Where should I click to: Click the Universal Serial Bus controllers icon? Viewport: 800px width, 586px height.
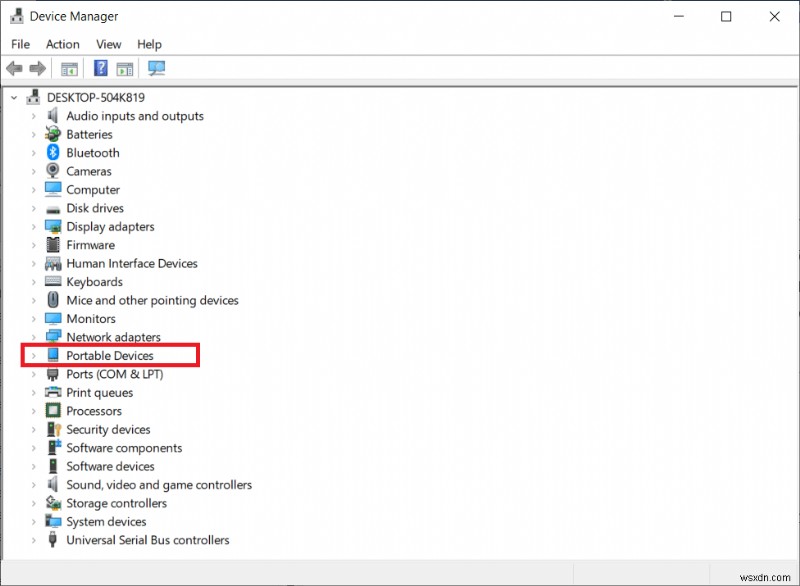click(53, 540)
